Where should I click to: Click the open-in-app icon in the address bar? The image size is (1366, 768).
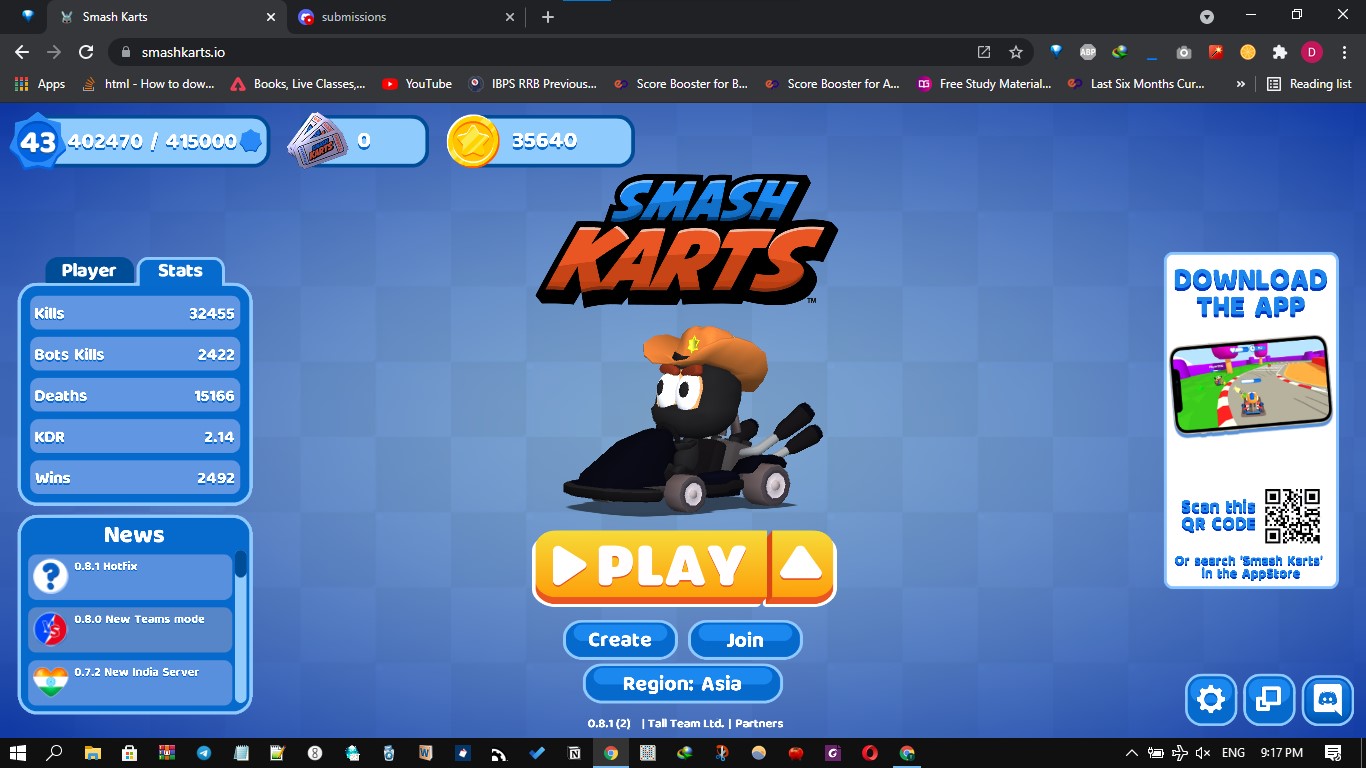[984, 52]
